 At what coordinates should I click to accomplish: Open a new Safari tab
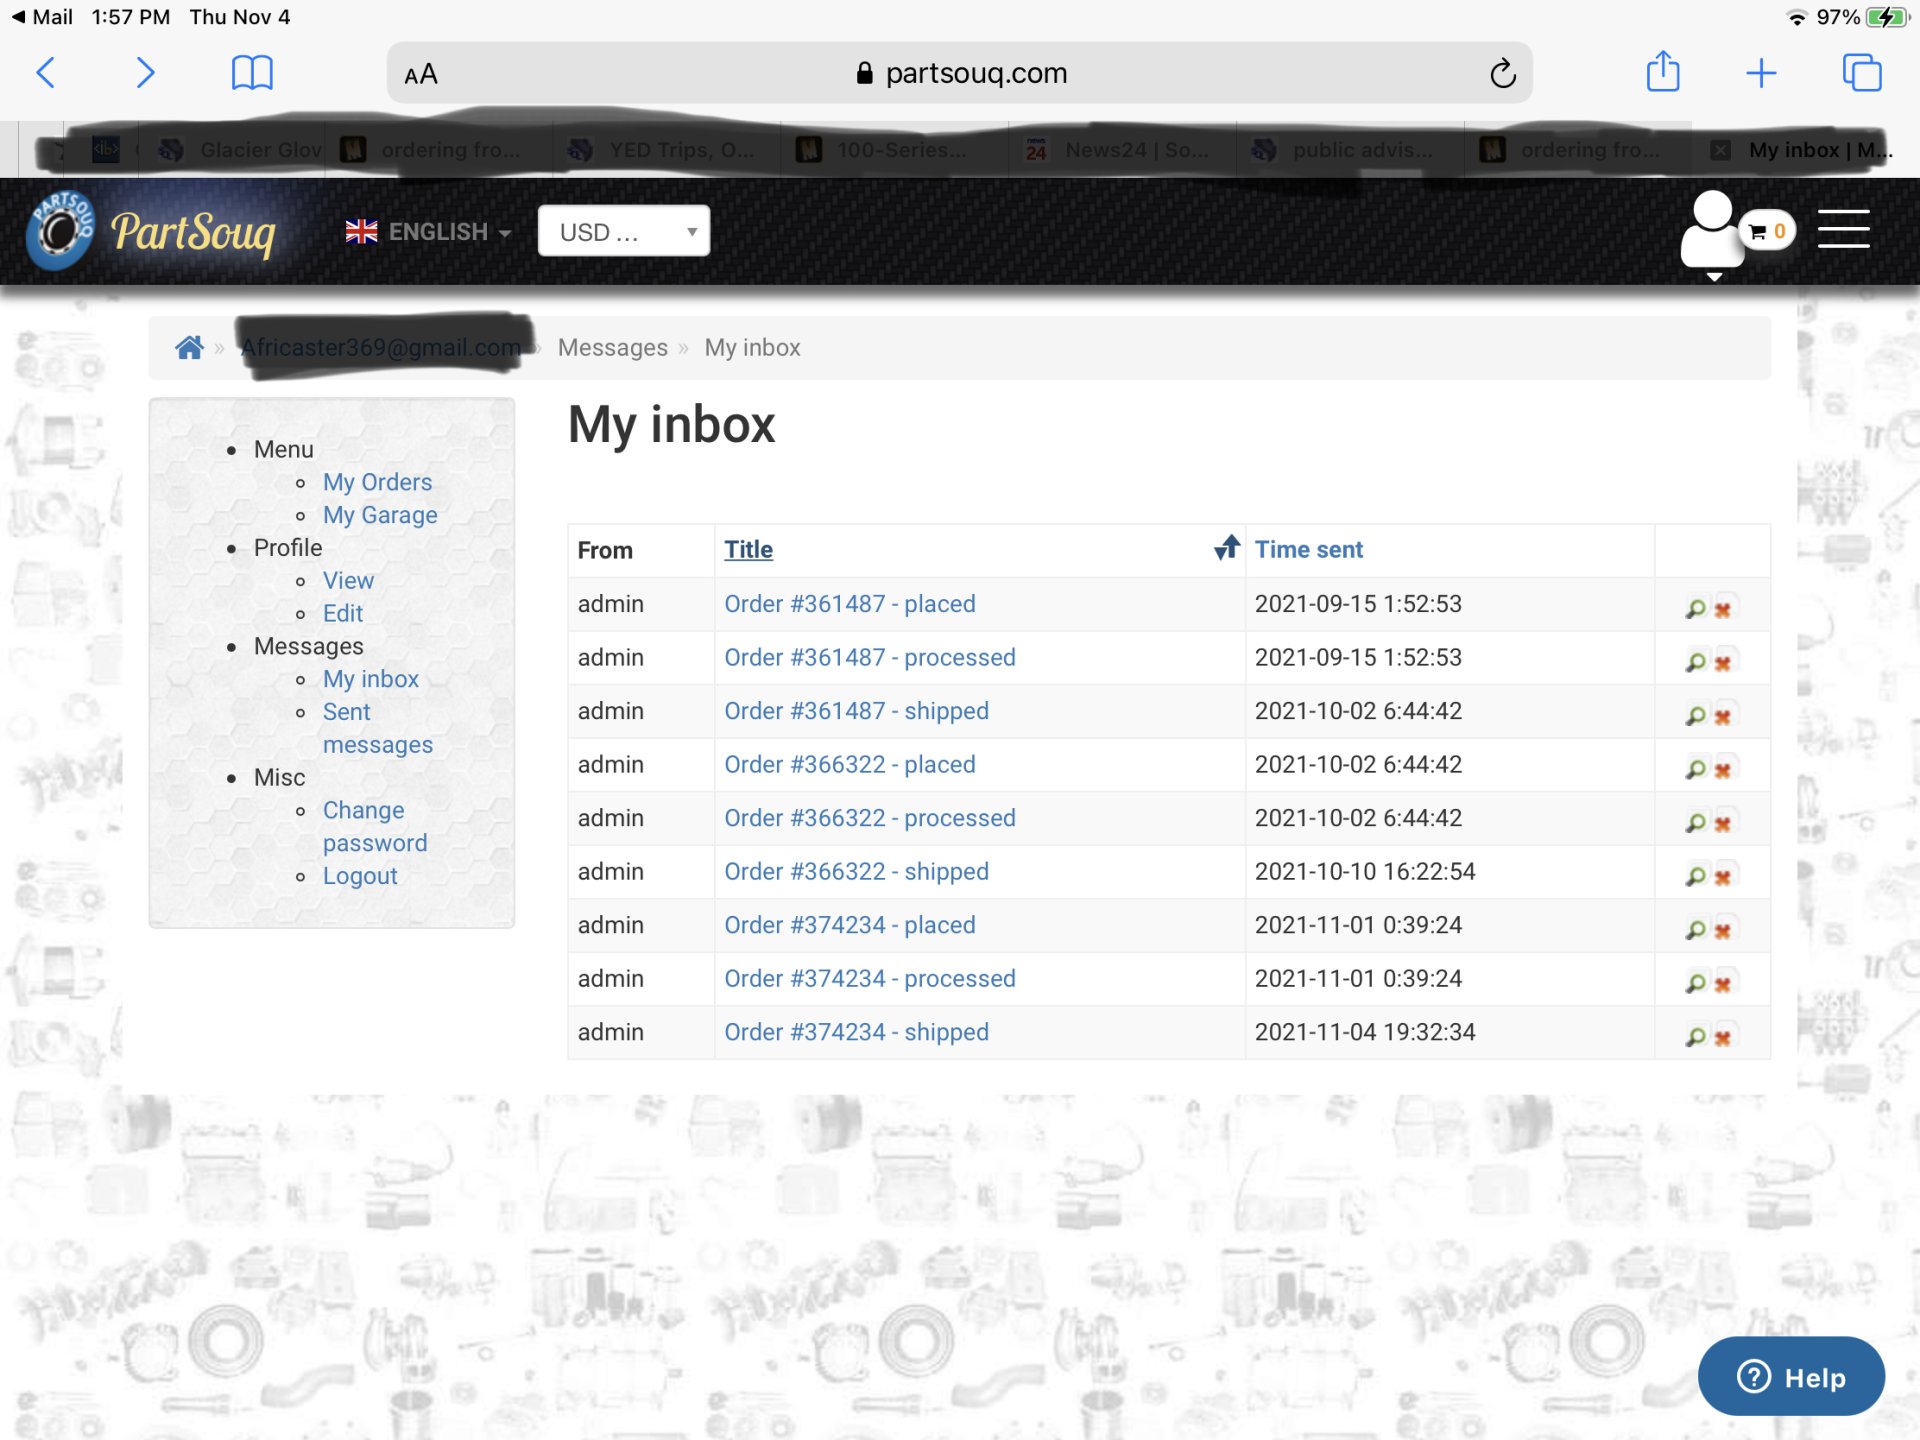pos(1761,73)
